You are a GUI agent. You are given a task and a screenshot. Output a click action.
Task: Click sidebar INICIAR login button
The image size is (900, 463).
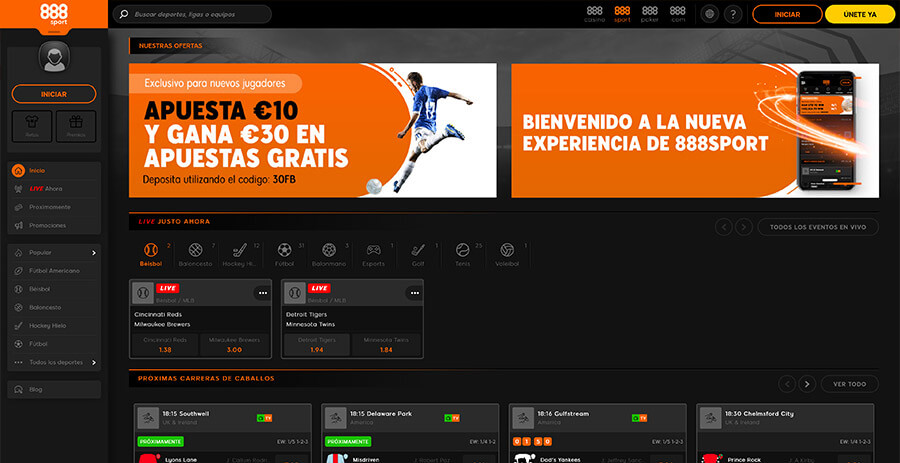pyautogui.click(x=54, y=94)
